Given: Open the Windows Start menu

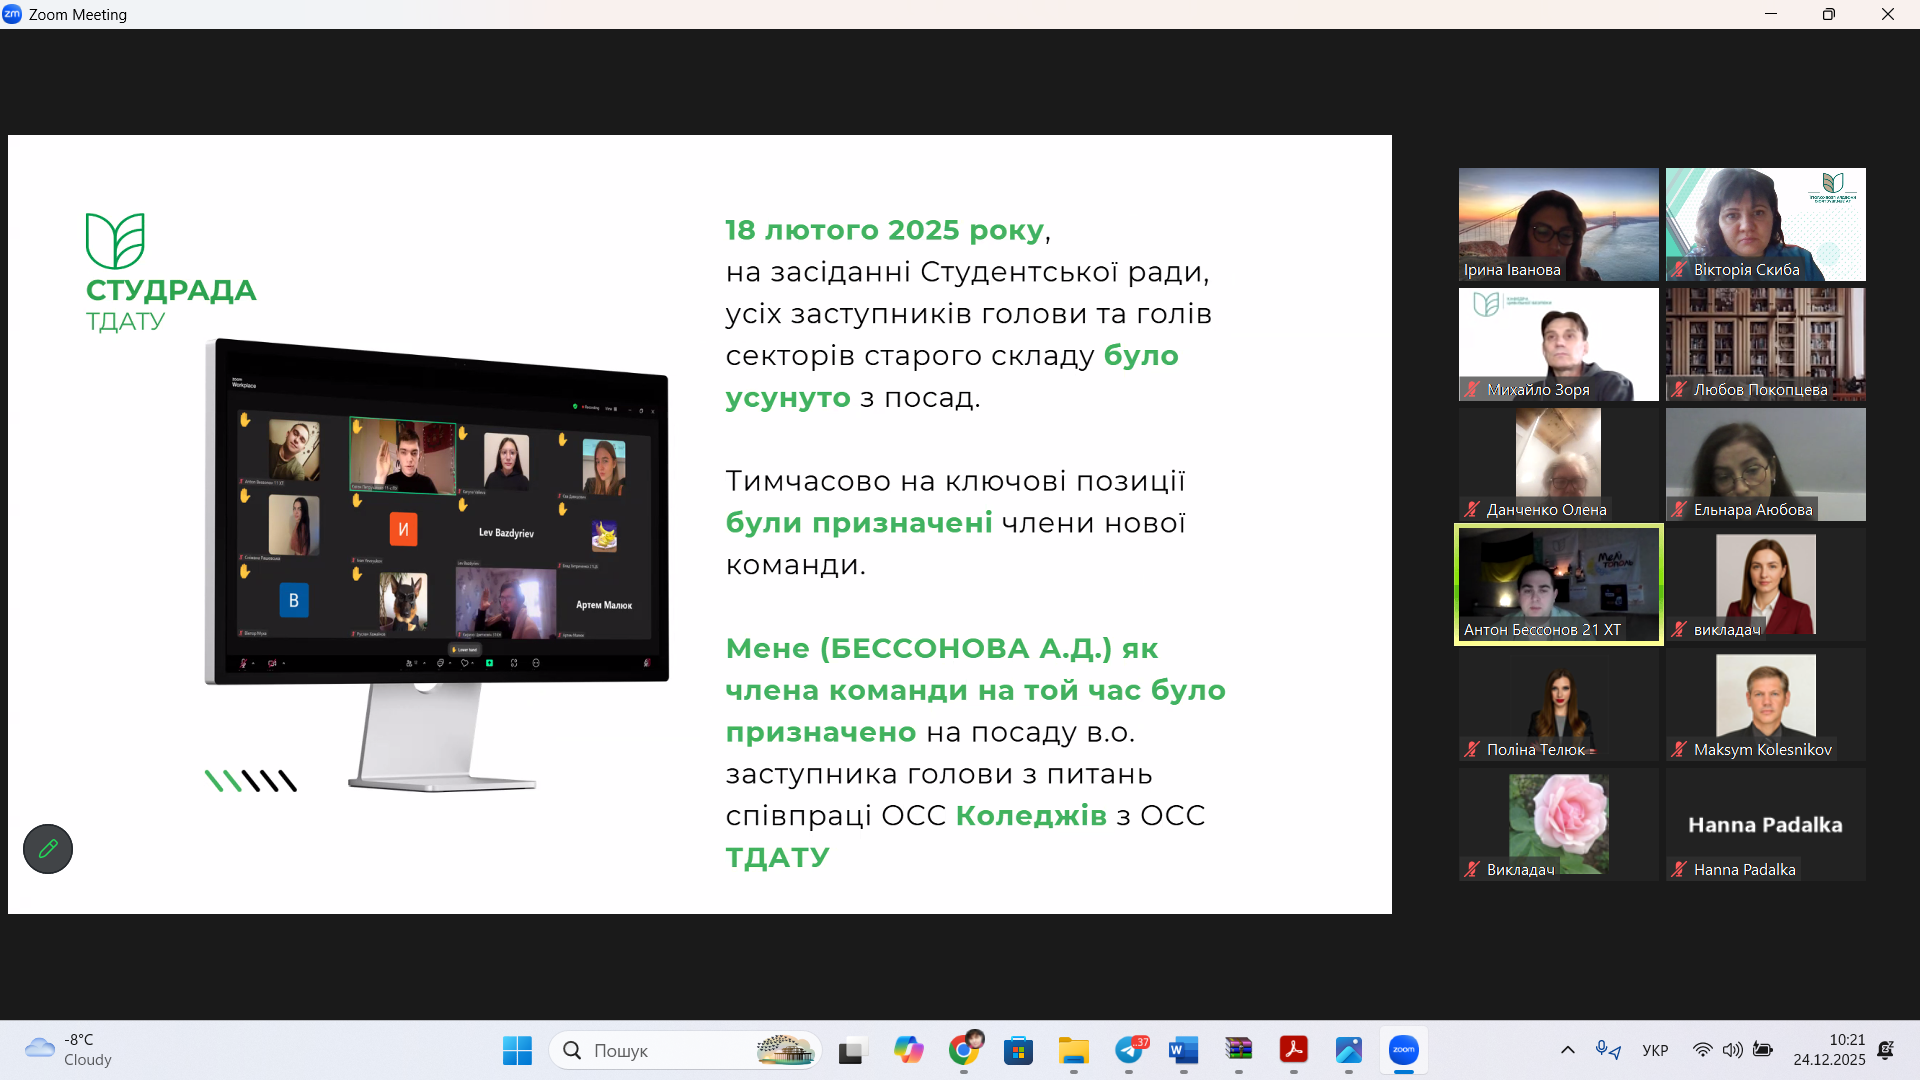Looking at the screenshot, I should coord(516,1050).
